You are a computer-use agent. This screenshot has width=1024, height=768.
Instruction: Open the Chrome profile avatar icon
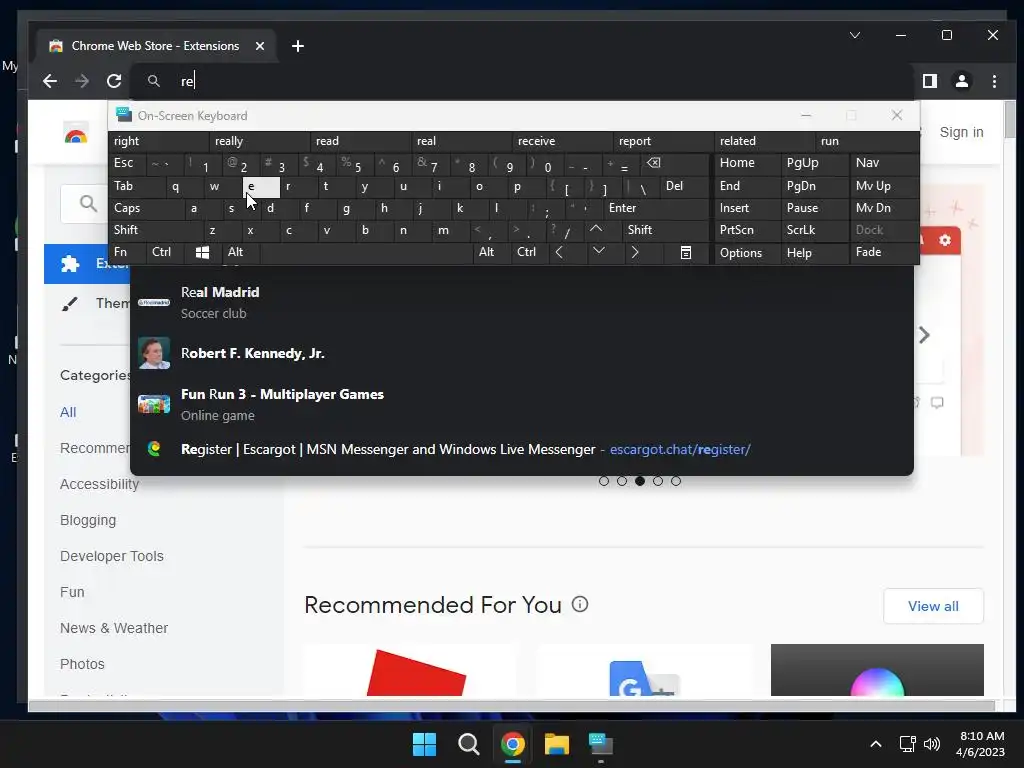pyautogui.click(x=962, y=81)
